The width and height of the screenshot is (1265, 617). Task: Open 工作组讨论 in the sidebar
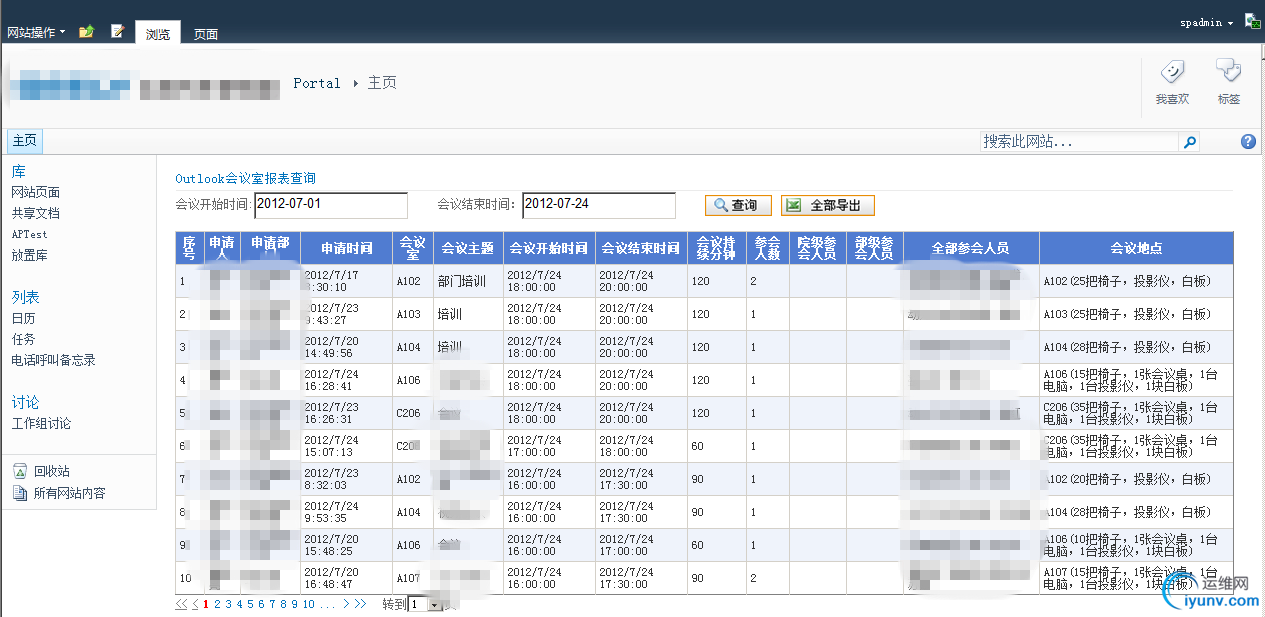[41, 423]
